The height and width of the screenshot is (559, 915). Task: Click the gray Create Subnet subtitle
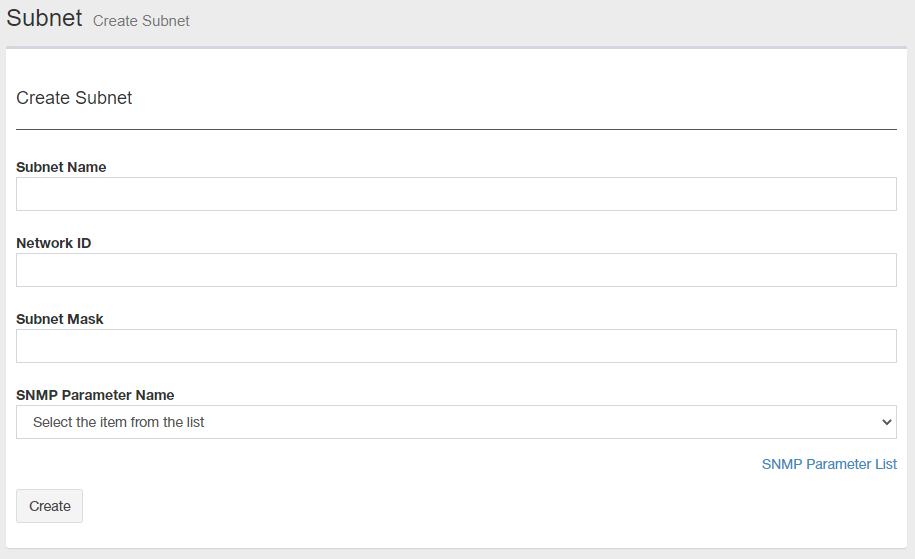tap(141, 20)
